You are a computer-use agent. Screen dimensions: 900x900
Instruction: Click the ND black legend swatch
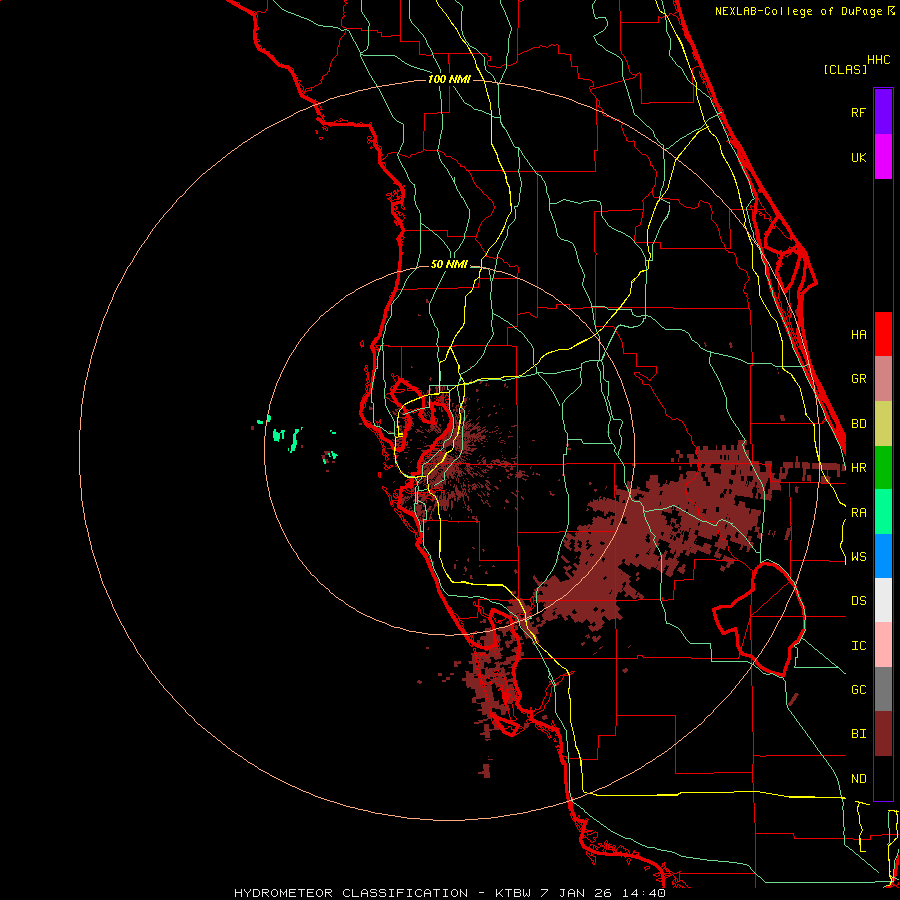coord(883,778)
